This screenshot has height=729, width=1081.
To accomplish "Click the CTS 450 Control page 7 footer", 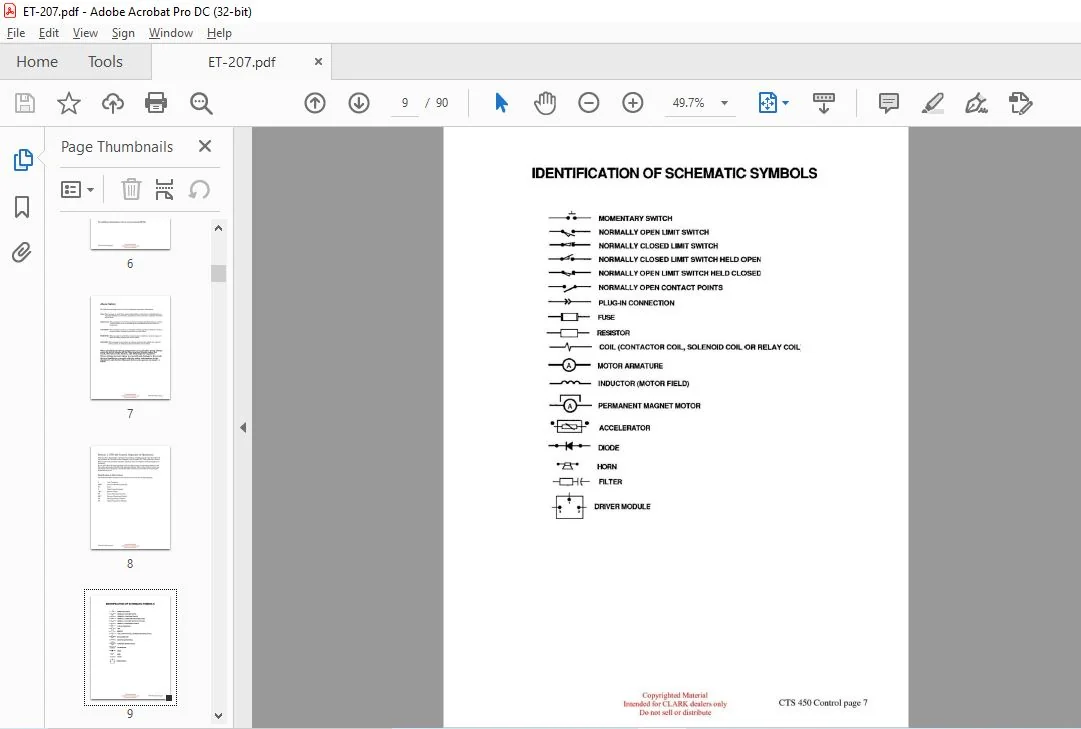I will click(823, 703).
